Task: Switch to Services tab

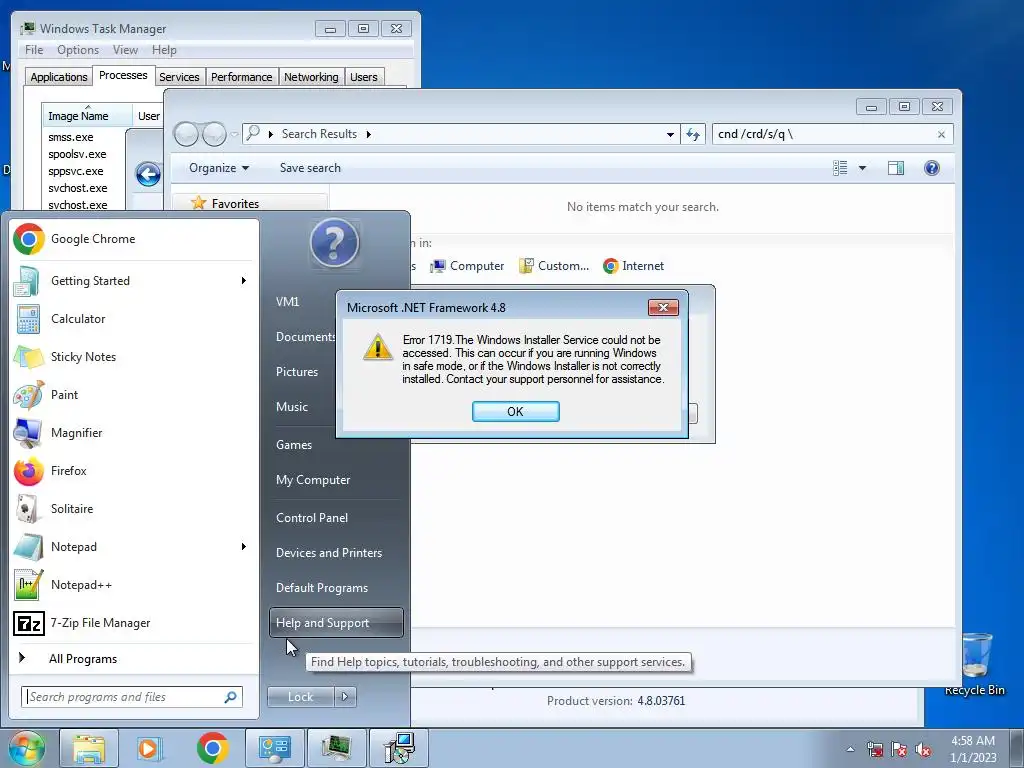Action: click(179, 77)
